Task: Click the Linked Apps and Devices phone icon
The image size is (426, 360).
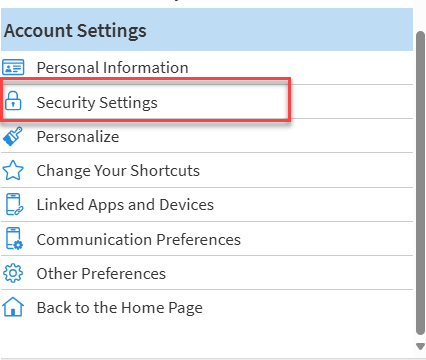Action: [x=14, y=204]
